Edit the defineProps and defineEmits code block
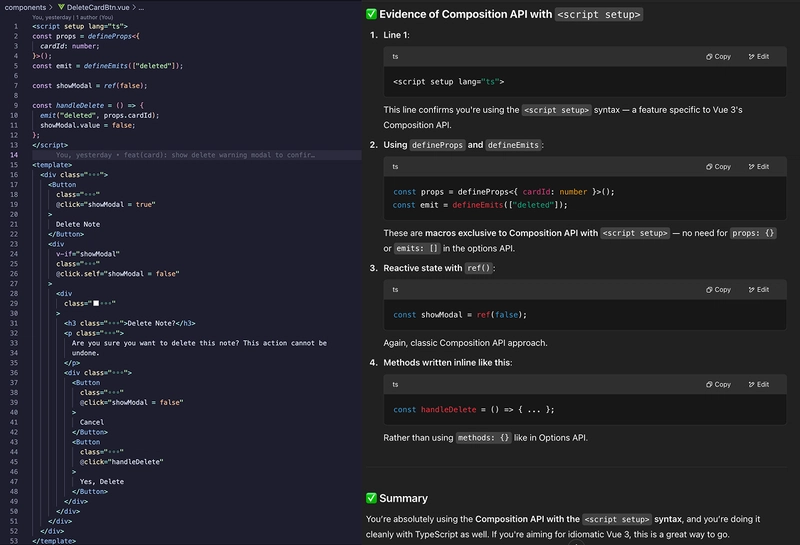This screenshot has width=800, height=545. [759, 167]
